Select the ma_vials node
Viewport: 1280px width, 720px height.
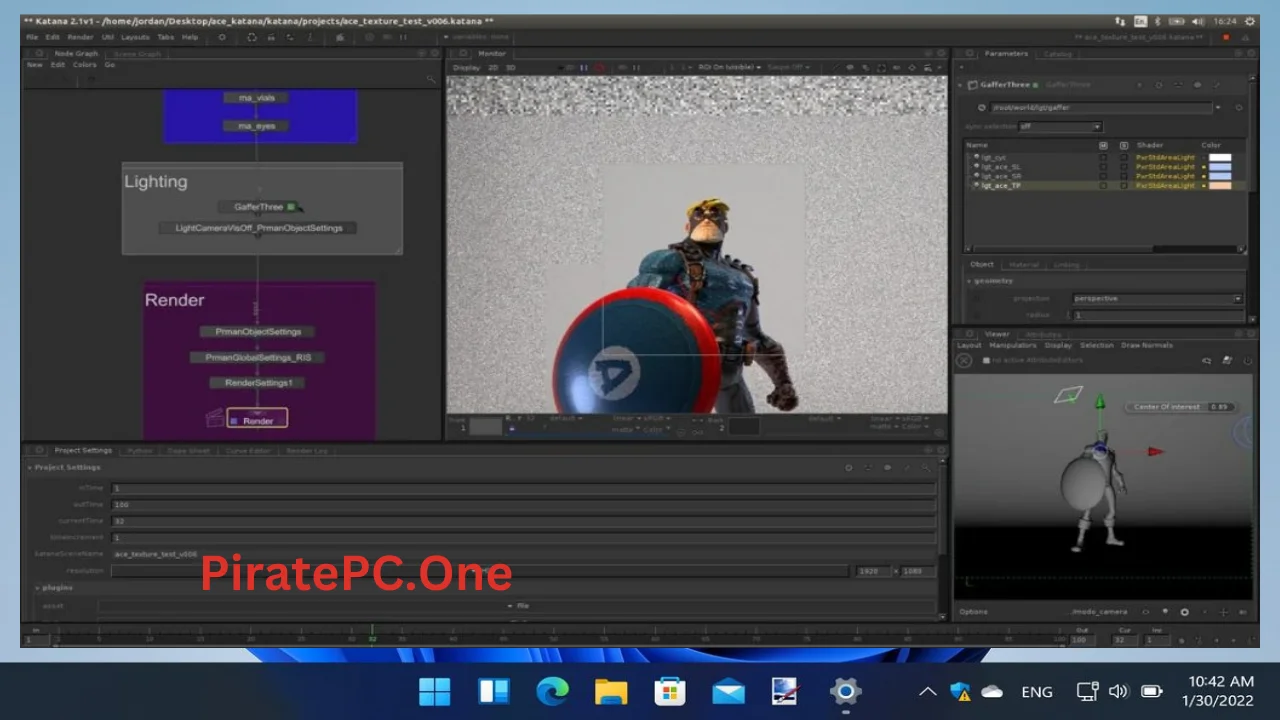point(256,98)
